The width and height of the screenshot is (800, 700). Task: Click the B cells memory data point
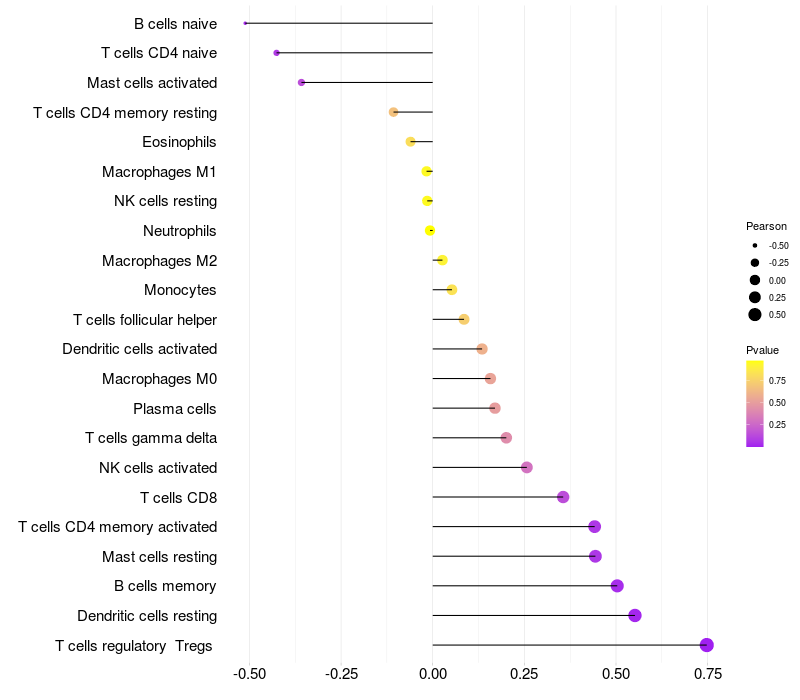617,586
